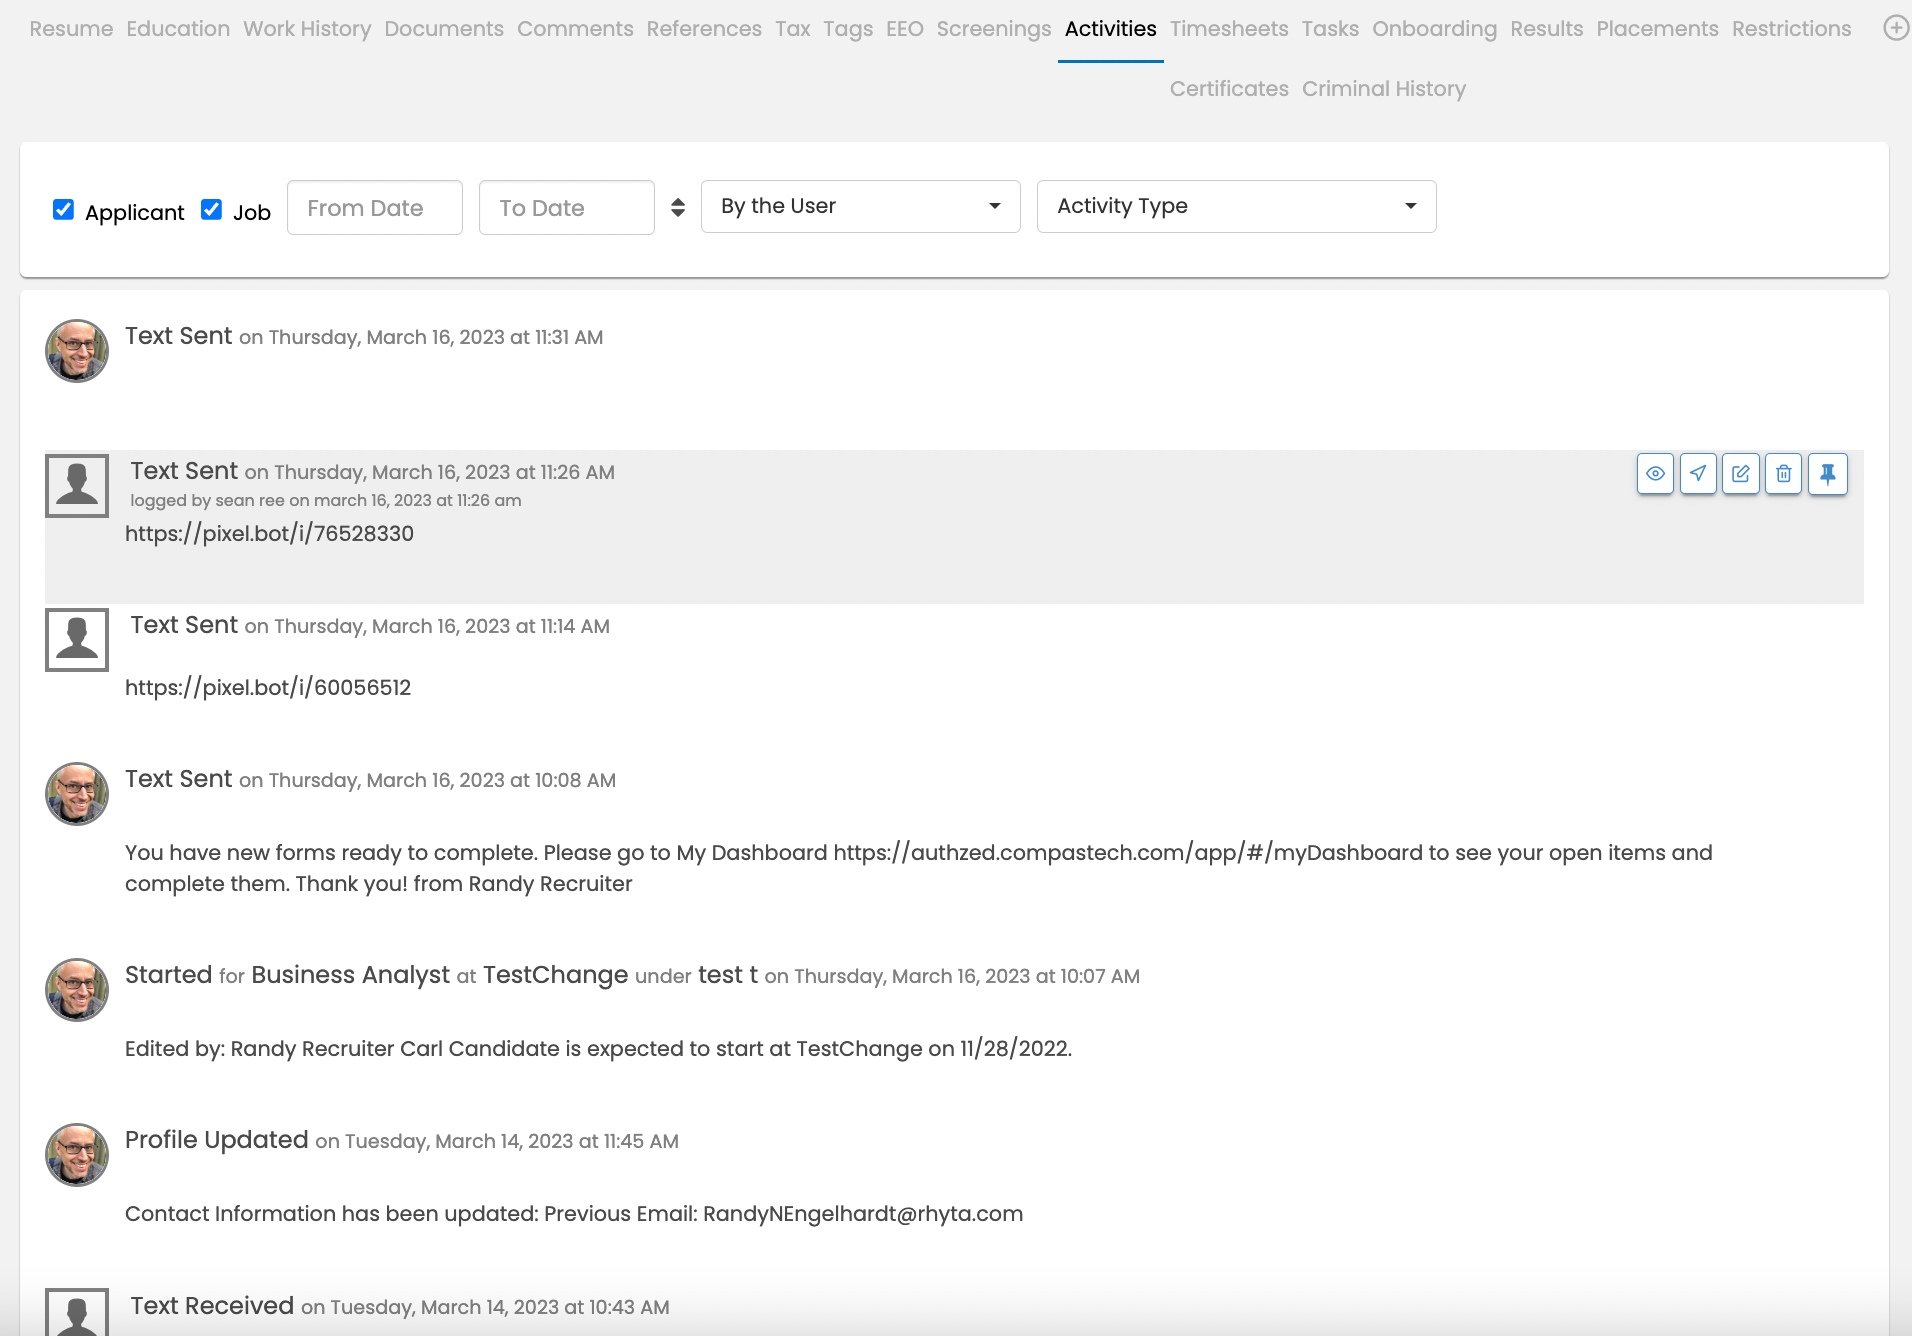
Task: Click Text Sent heading at 11:31 AM
Action: [179, 336]
